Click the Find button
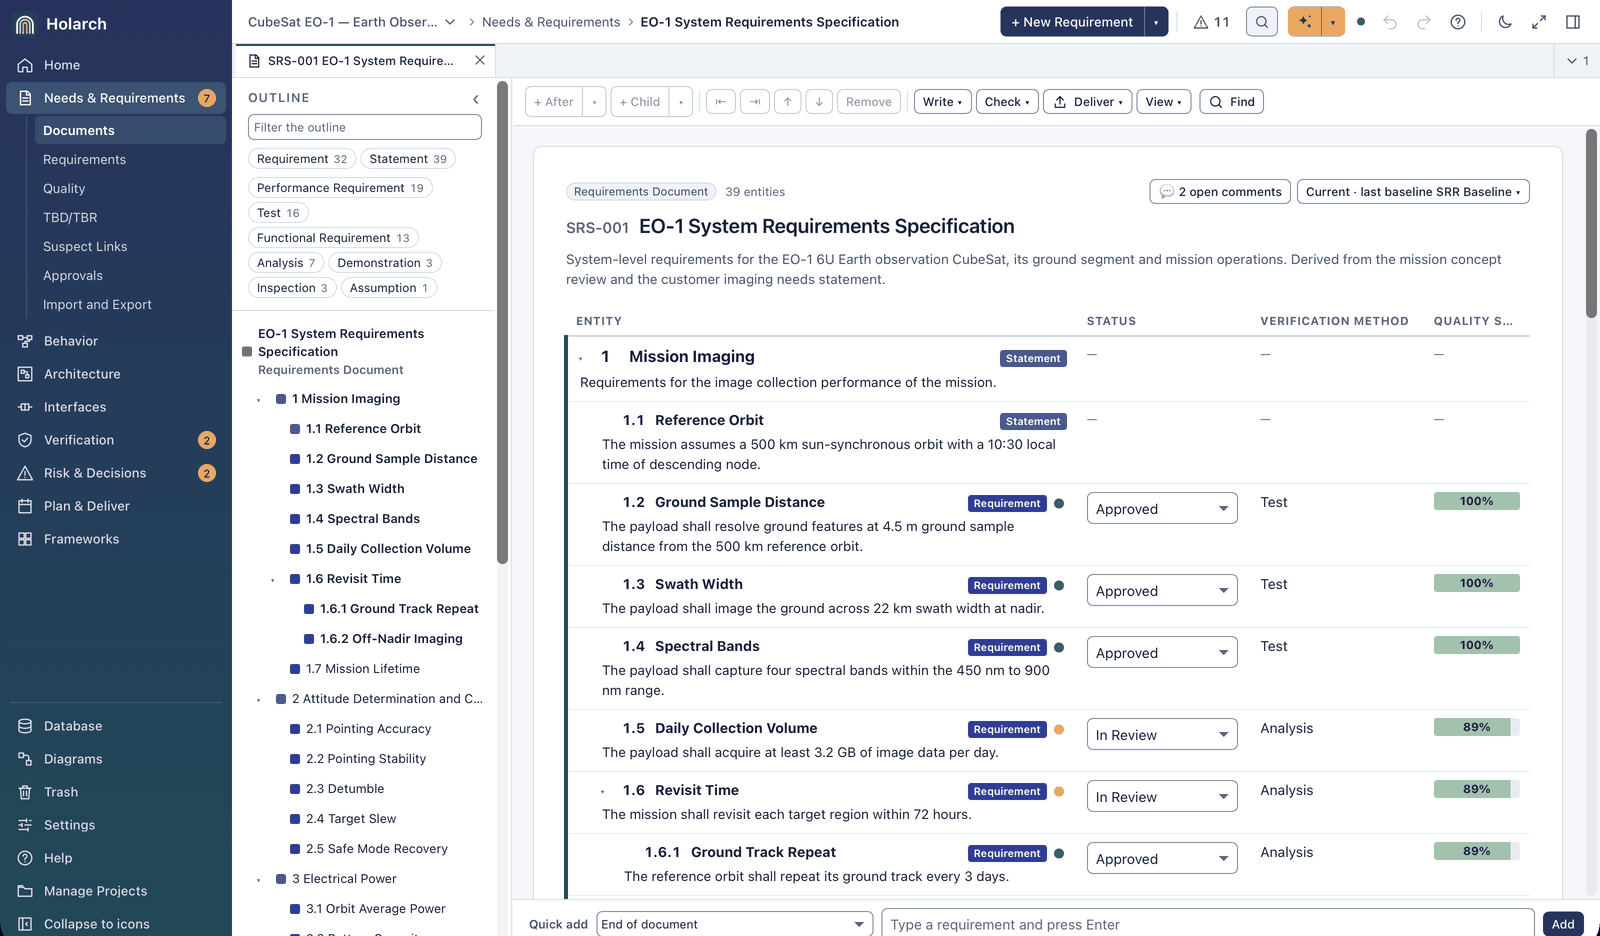The height and width of the screenshot is (936, 1600). [x=1231, y=102]
